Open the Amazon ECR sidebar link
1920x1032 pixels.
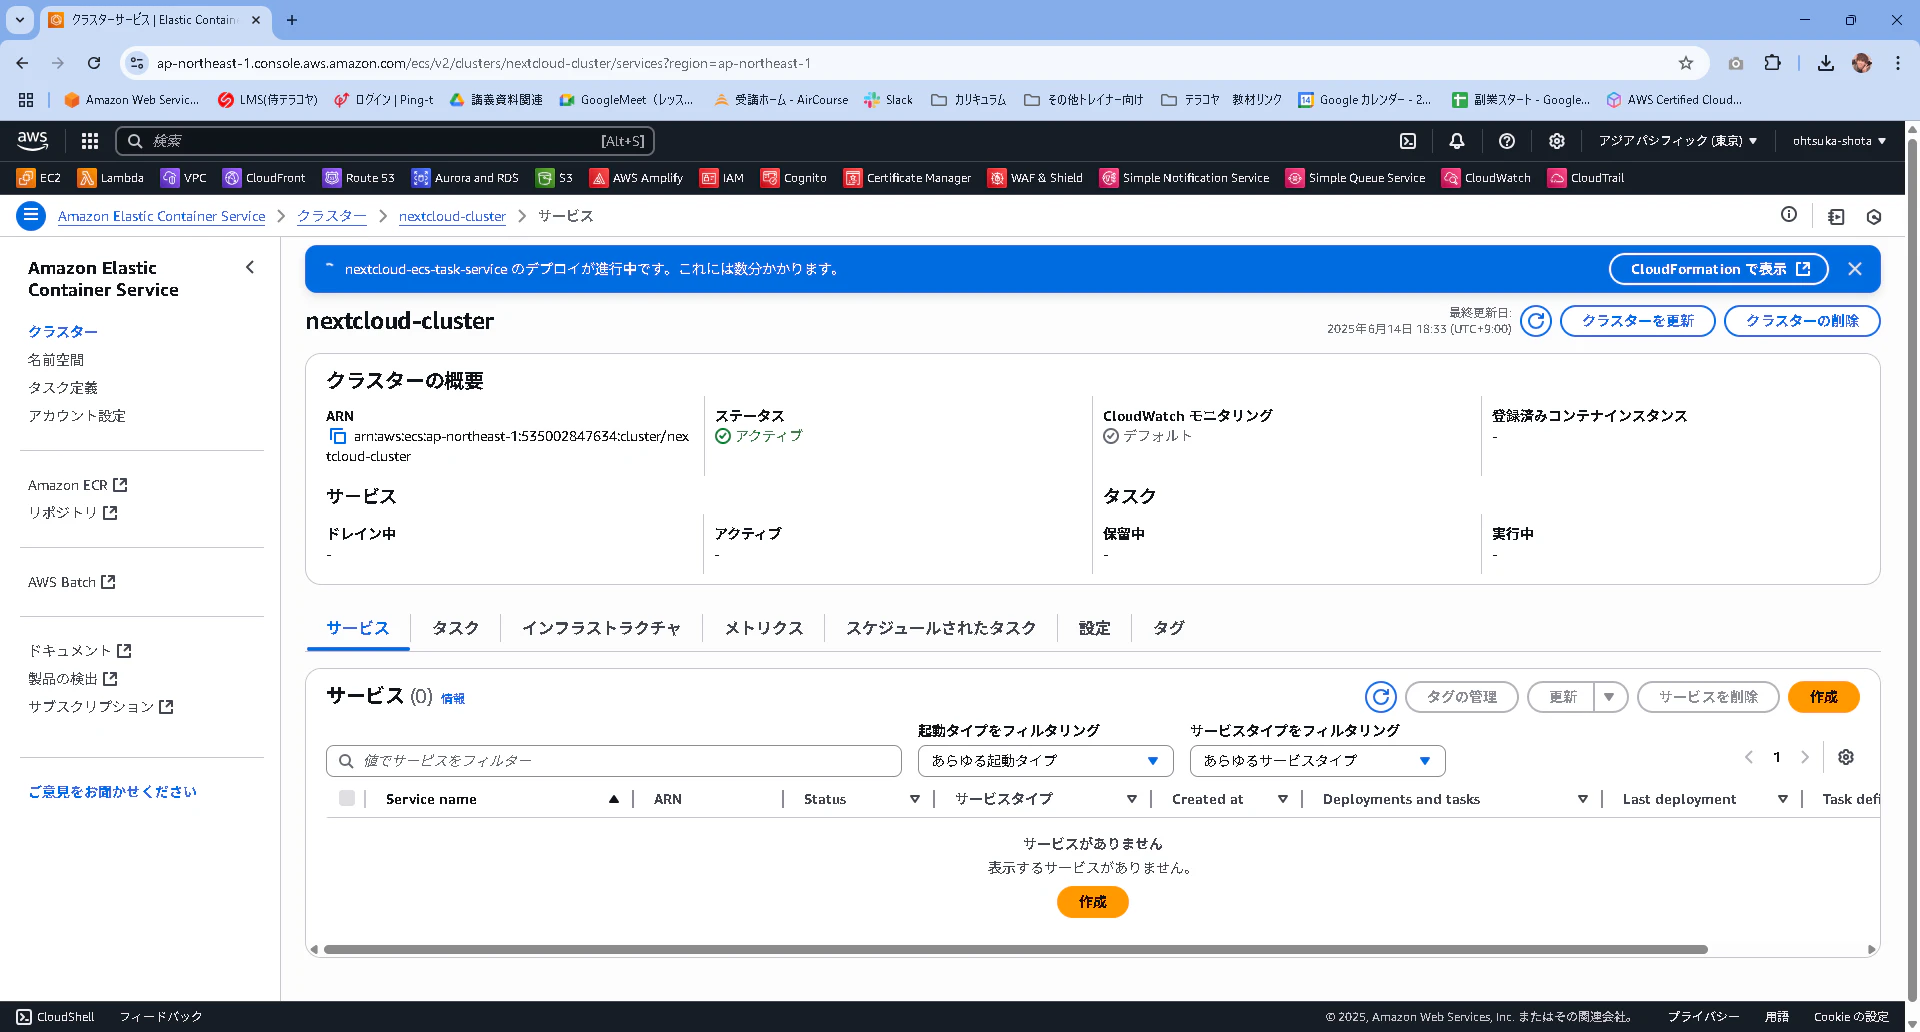click(x=77, y=485)
